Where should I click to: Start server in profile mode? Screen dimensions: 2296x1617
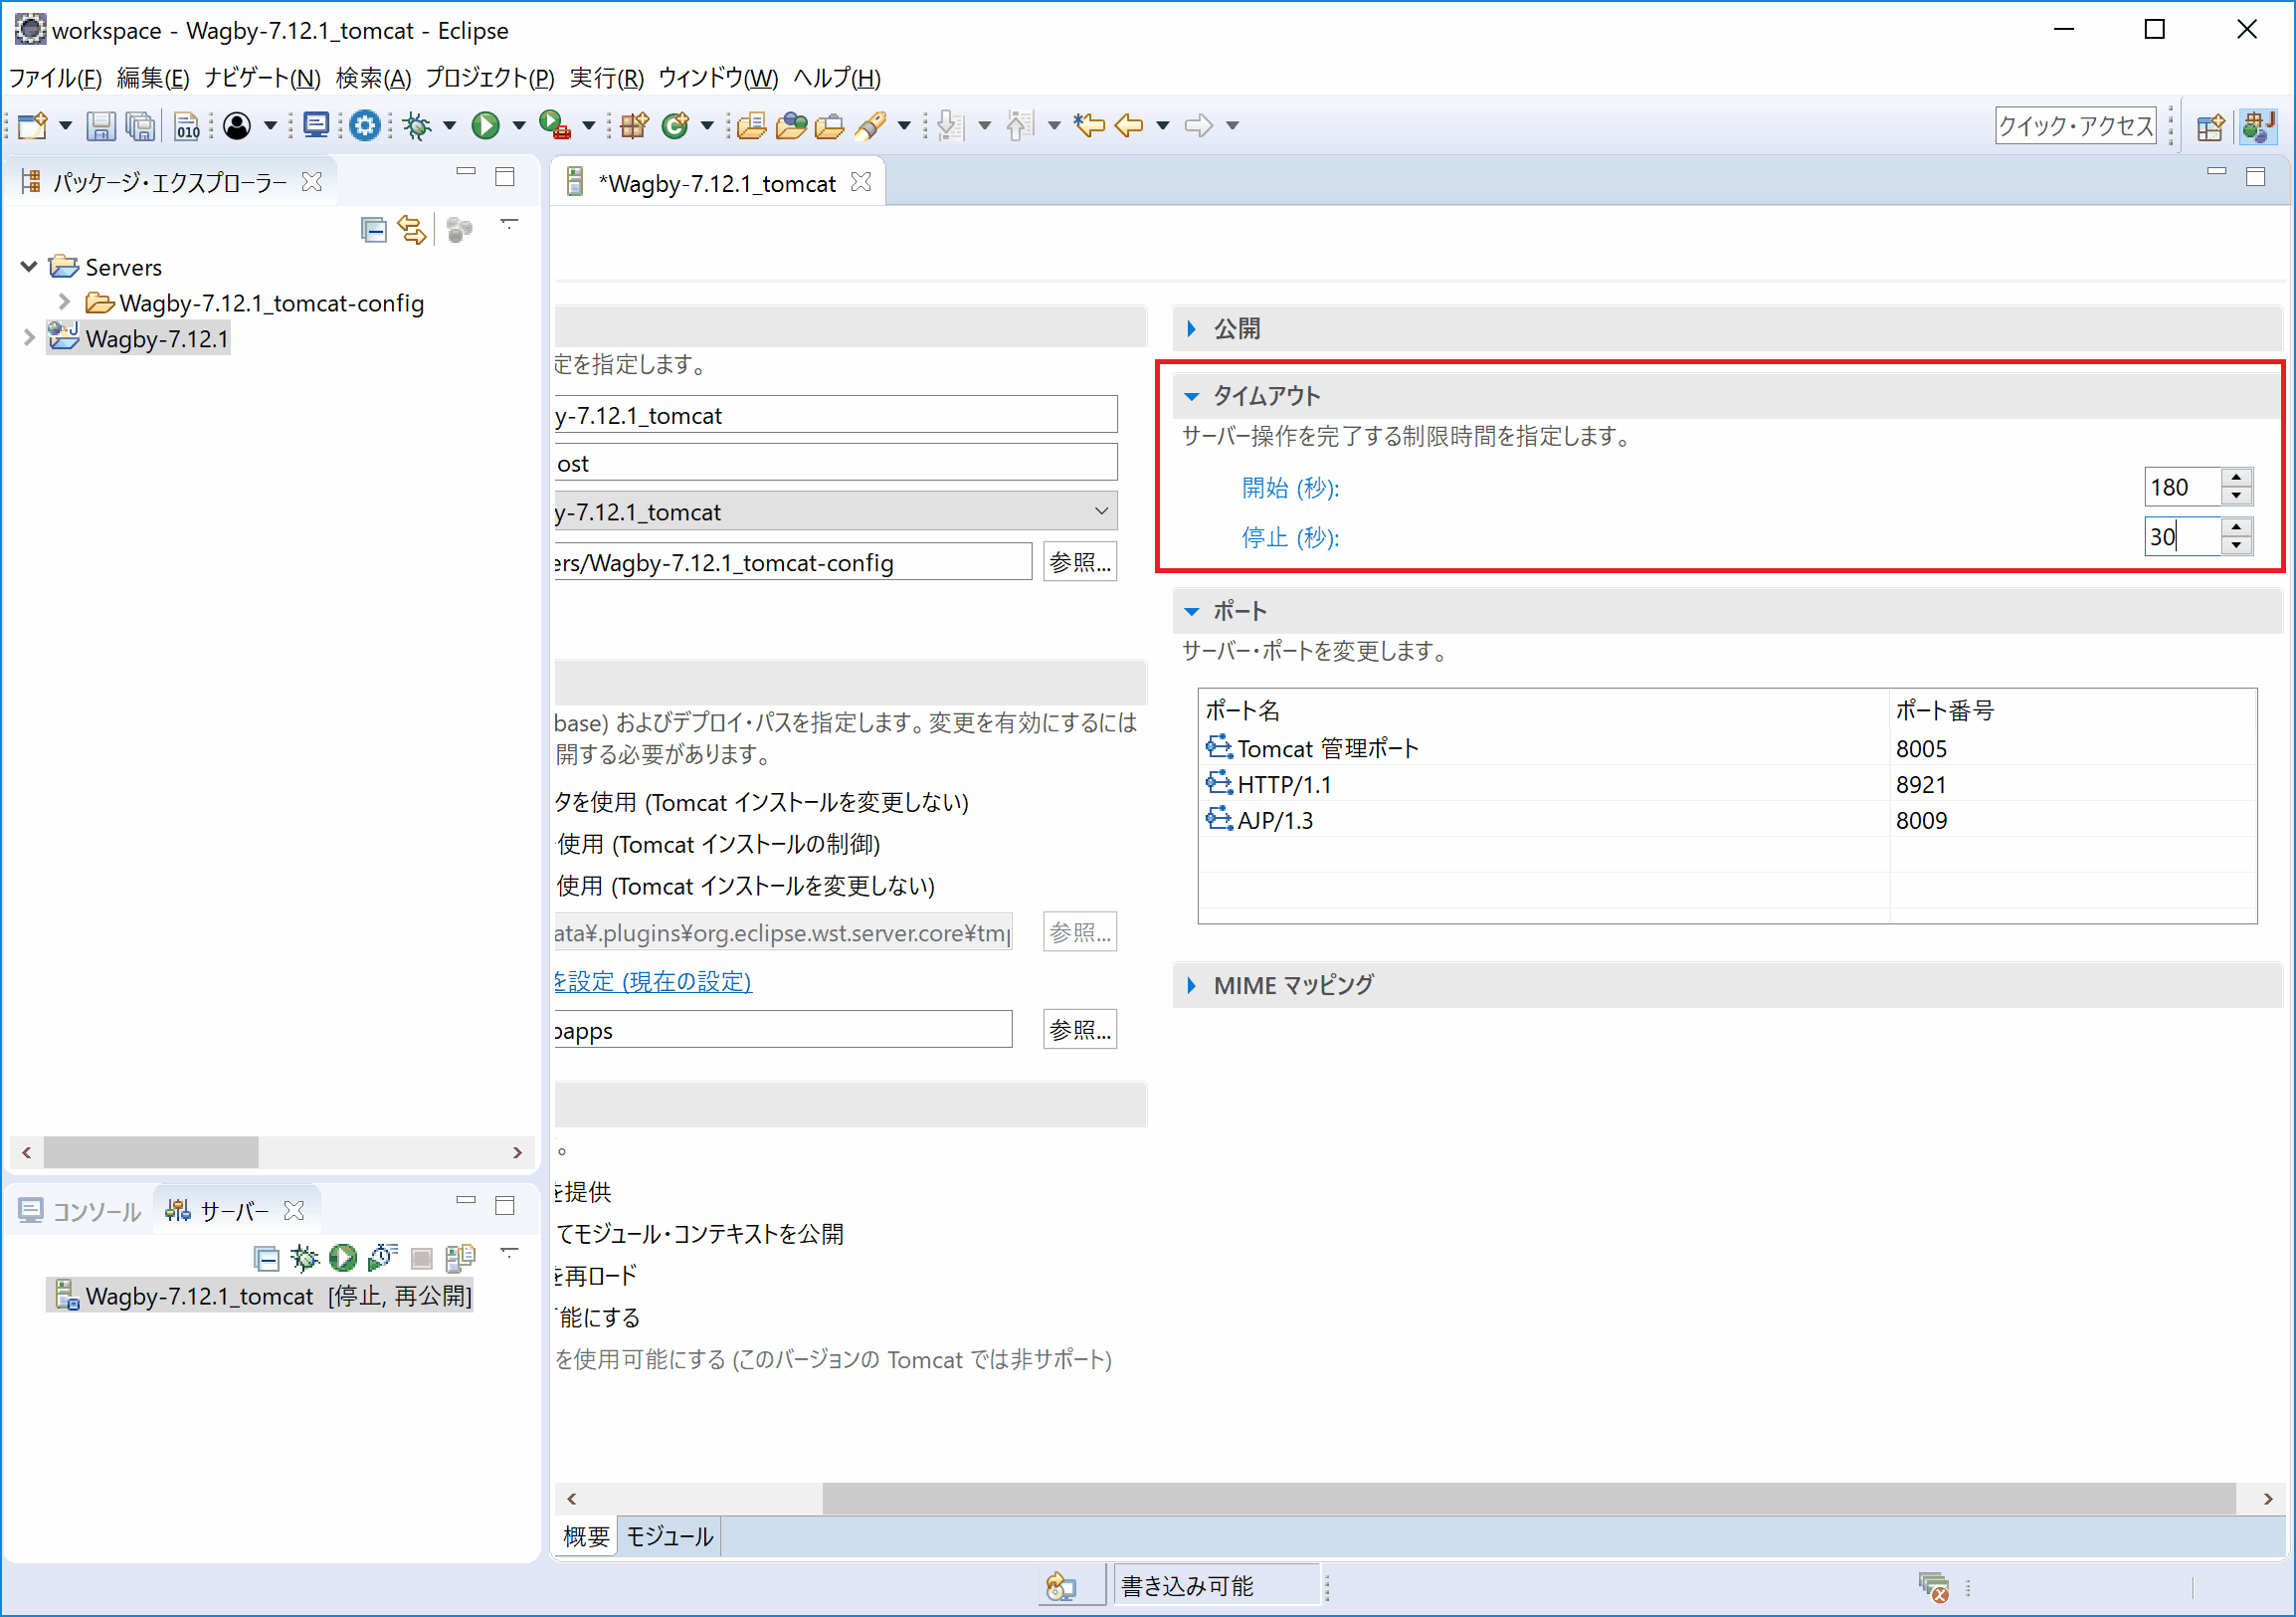point(382,1258)
